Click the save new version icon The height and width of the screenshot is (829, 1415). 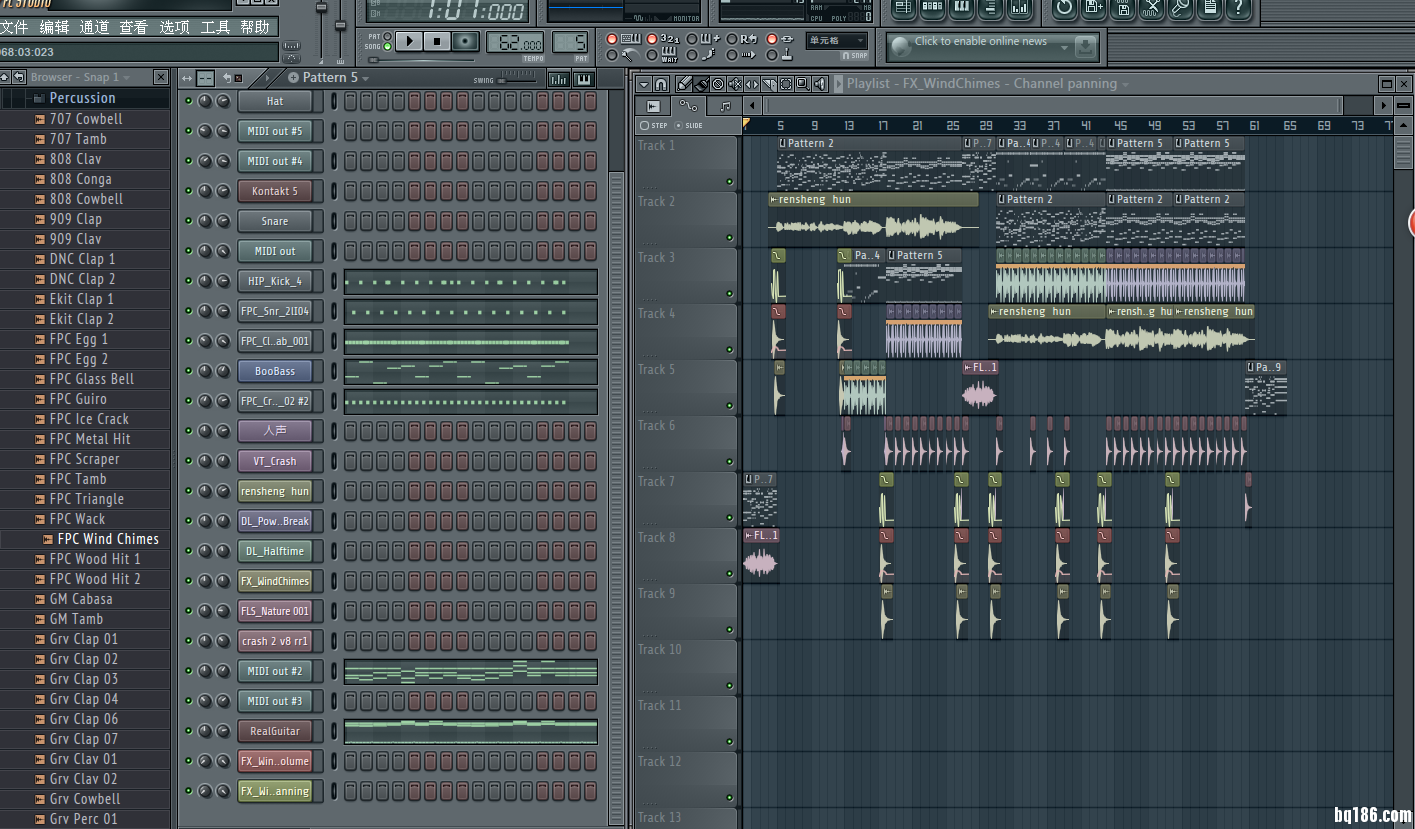point(1094,9)
